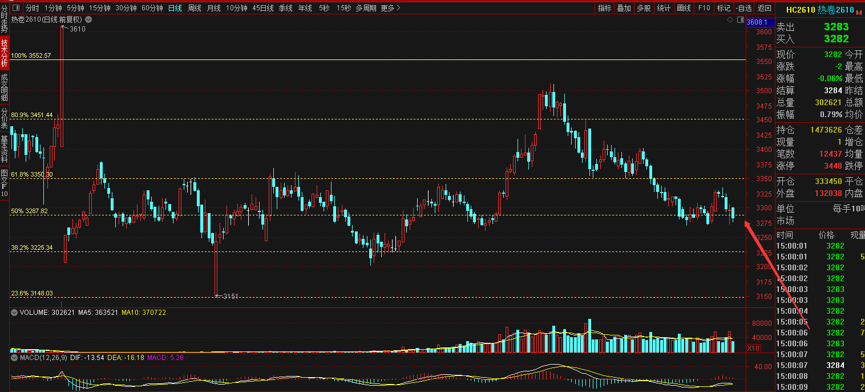The width and height of the screenshot is (865, 392).
Task: Click the 61.8% 3350.30 Fibonacci label
Action: click(x=32, y=174)
